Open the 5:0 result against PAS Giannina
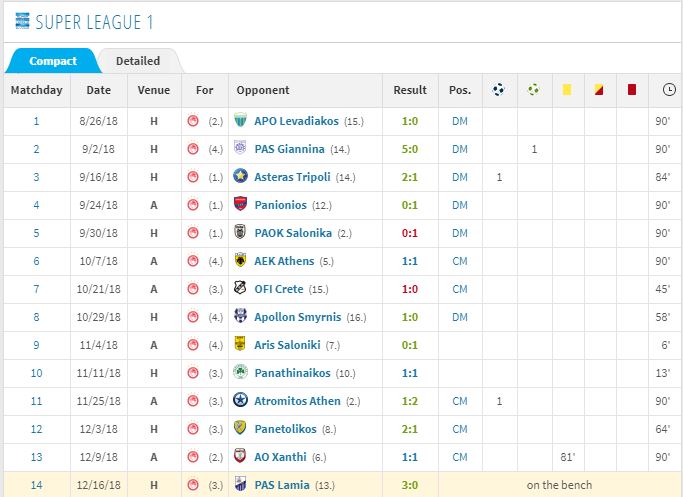 [x=410, y=149]
